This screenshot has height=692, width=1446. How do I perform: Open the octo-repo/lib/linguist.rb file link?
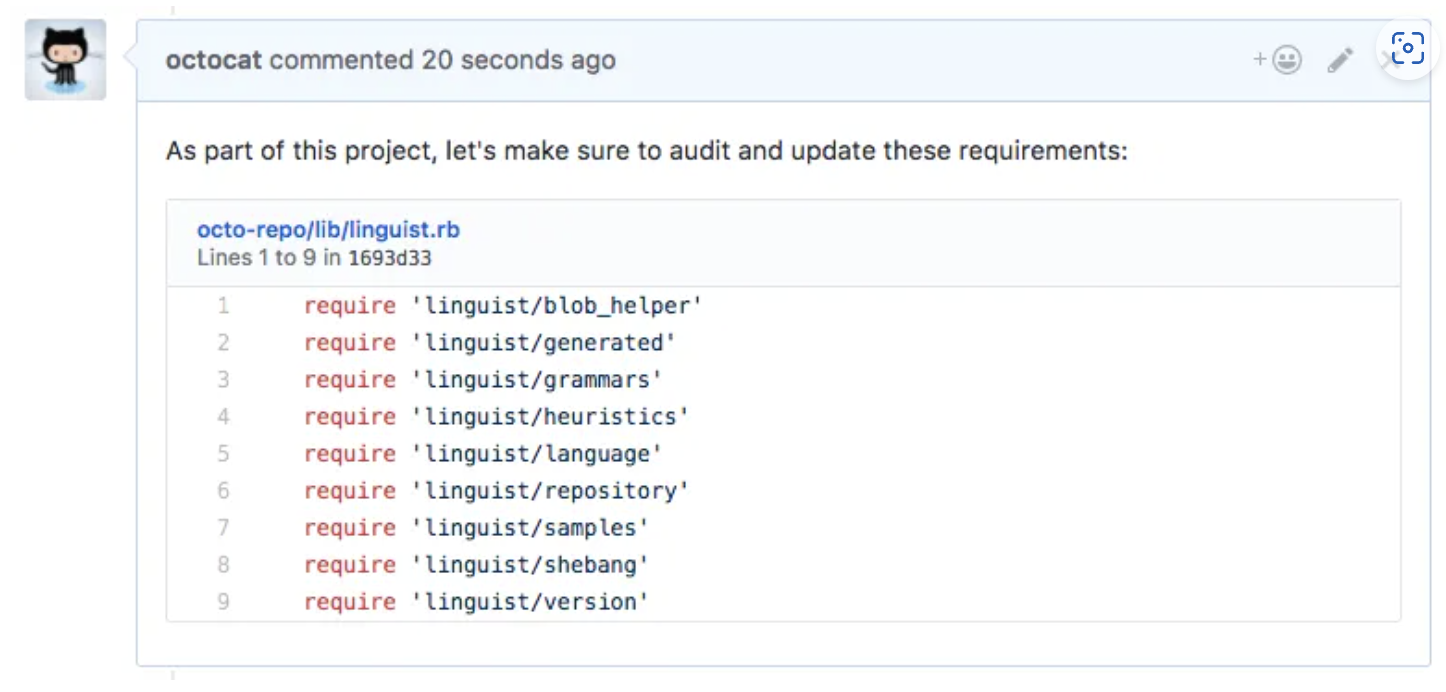coord(328,230)
